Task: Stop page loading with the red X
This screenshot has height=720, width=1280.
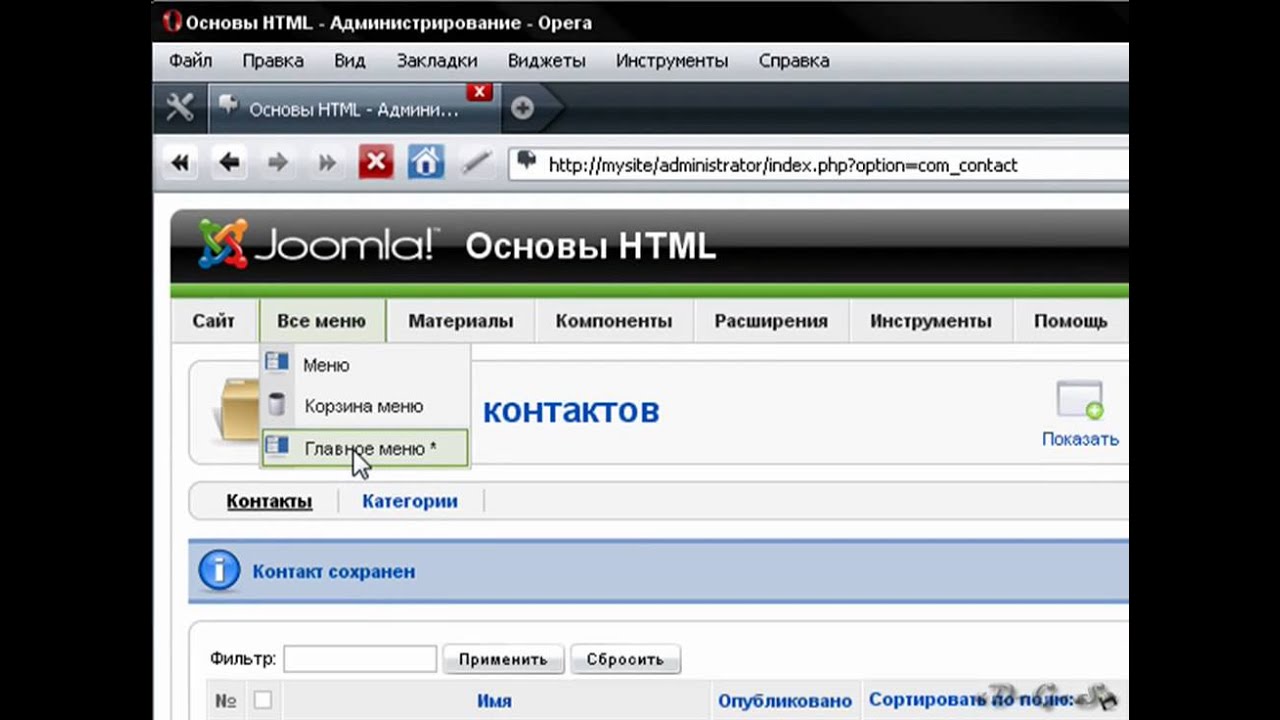Action: pos(376,162)
